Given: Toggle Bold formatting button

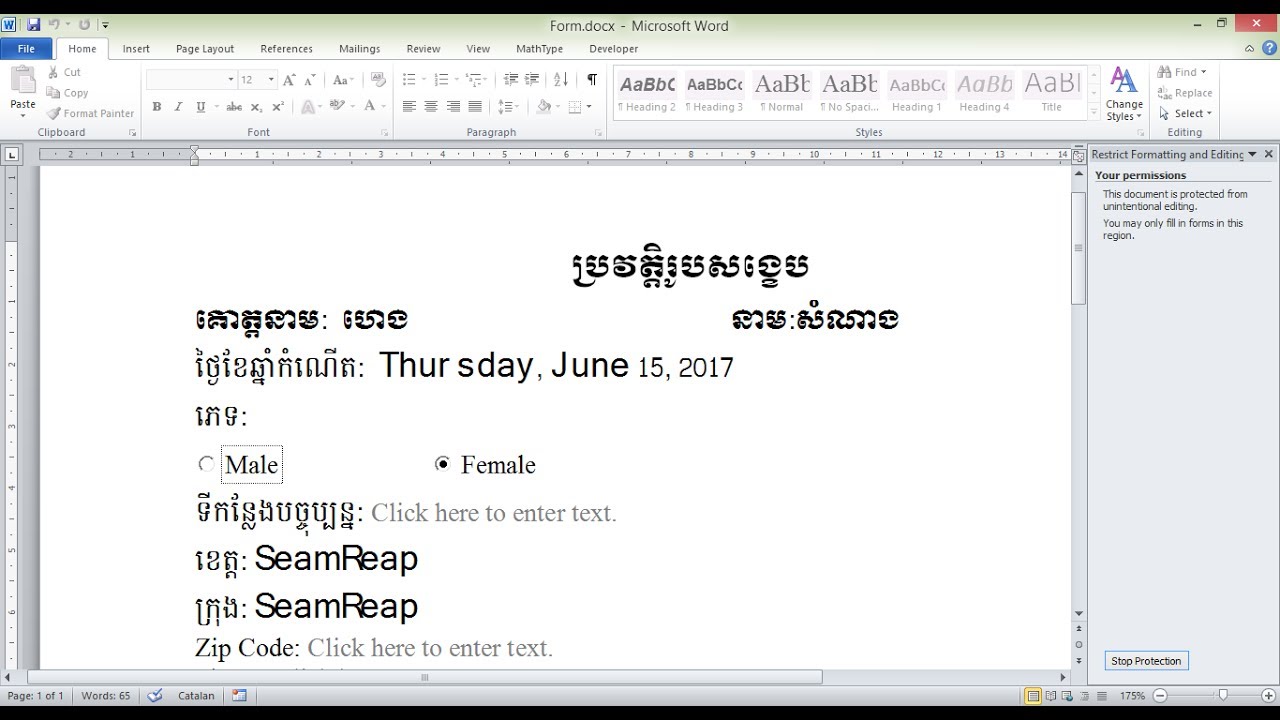Looking at the screenshot, I should pos(156,107).
